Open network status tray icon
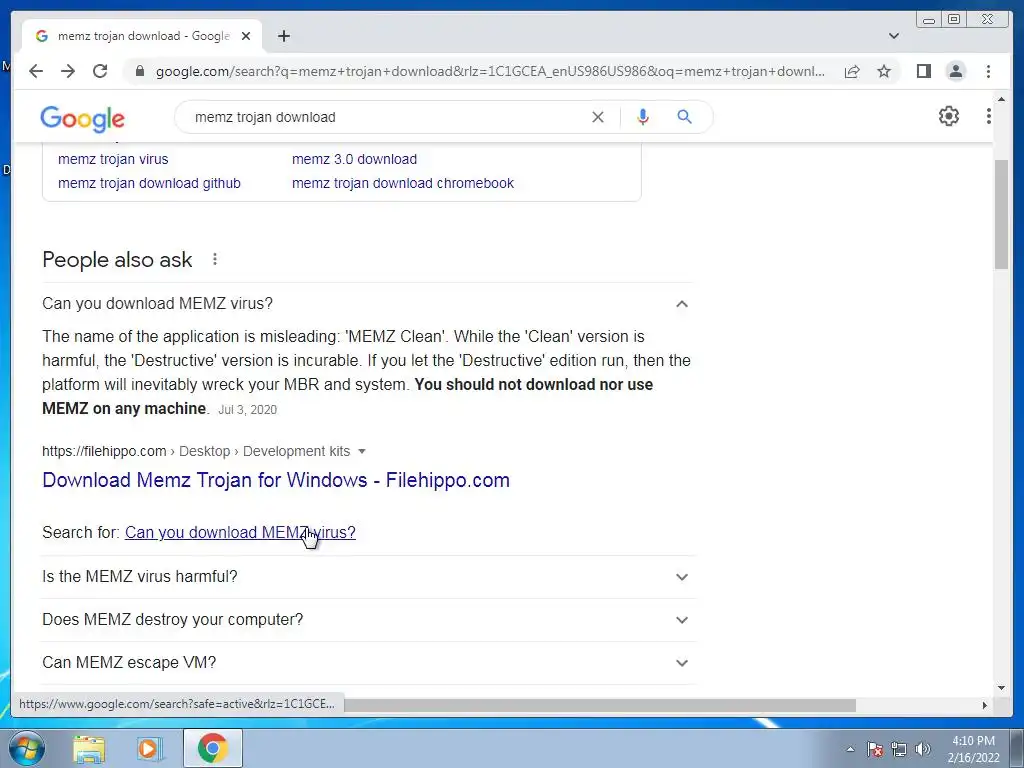This screenshot has height=768, width=1024. click(899, 749)
